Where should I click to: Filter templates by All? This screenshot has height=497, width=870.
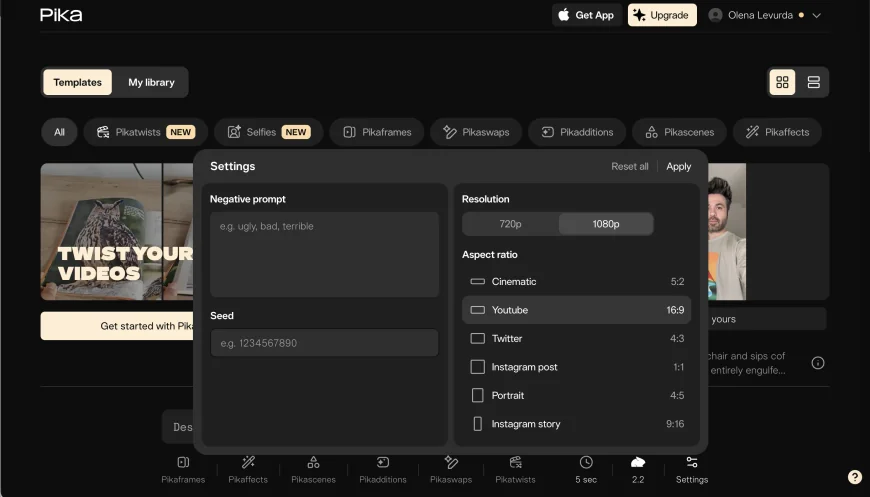click(59, 132)
